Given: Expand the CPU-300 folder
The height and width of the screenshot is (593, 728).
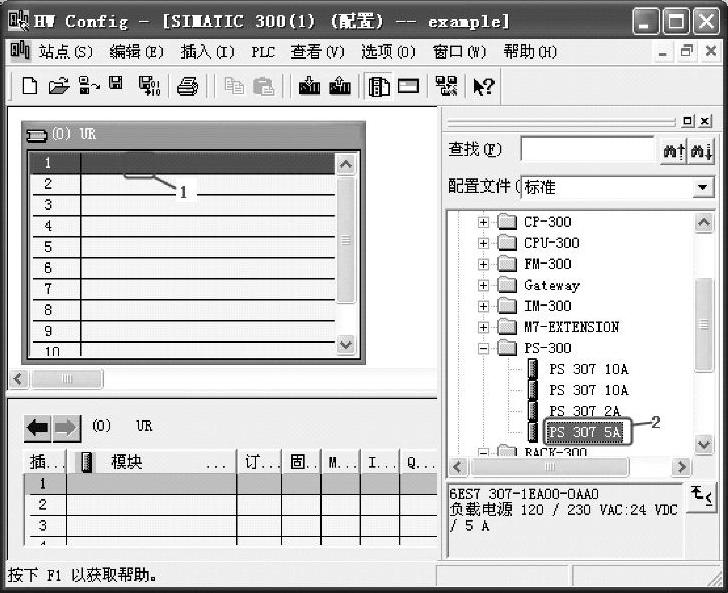Looking at the screenshot, I should [483, 243].
